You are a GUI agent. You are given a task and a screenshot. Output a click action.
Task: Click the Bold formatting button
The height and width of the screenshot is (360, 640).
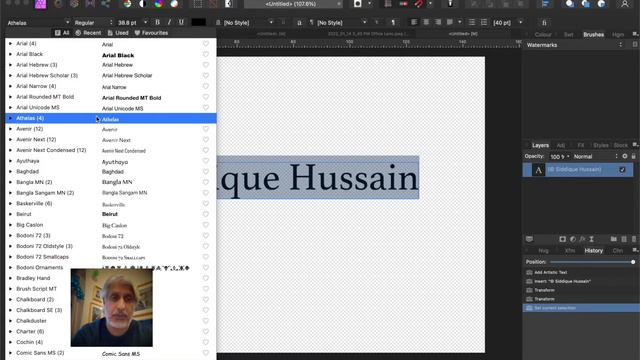158,22
